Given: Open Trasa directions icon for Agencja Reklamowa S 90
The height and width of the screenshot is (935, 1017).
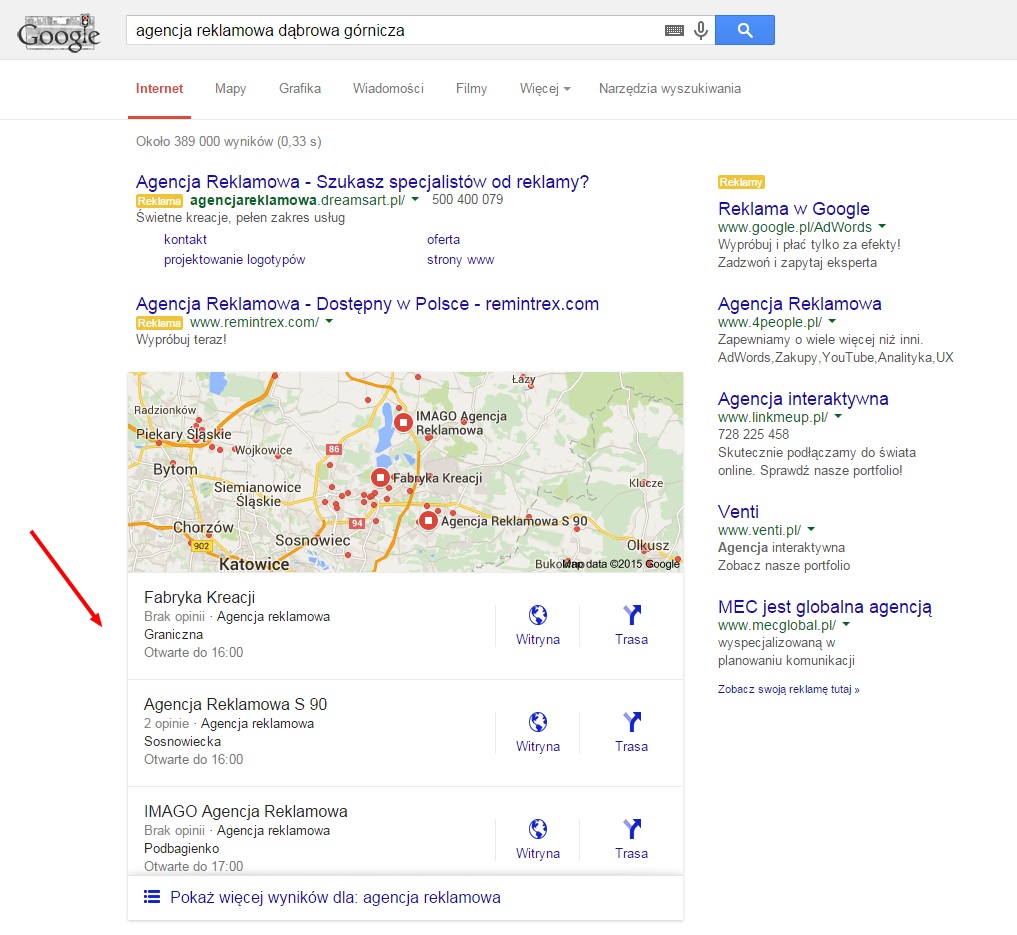Looking at the screenshot, I should click(632, 721).
